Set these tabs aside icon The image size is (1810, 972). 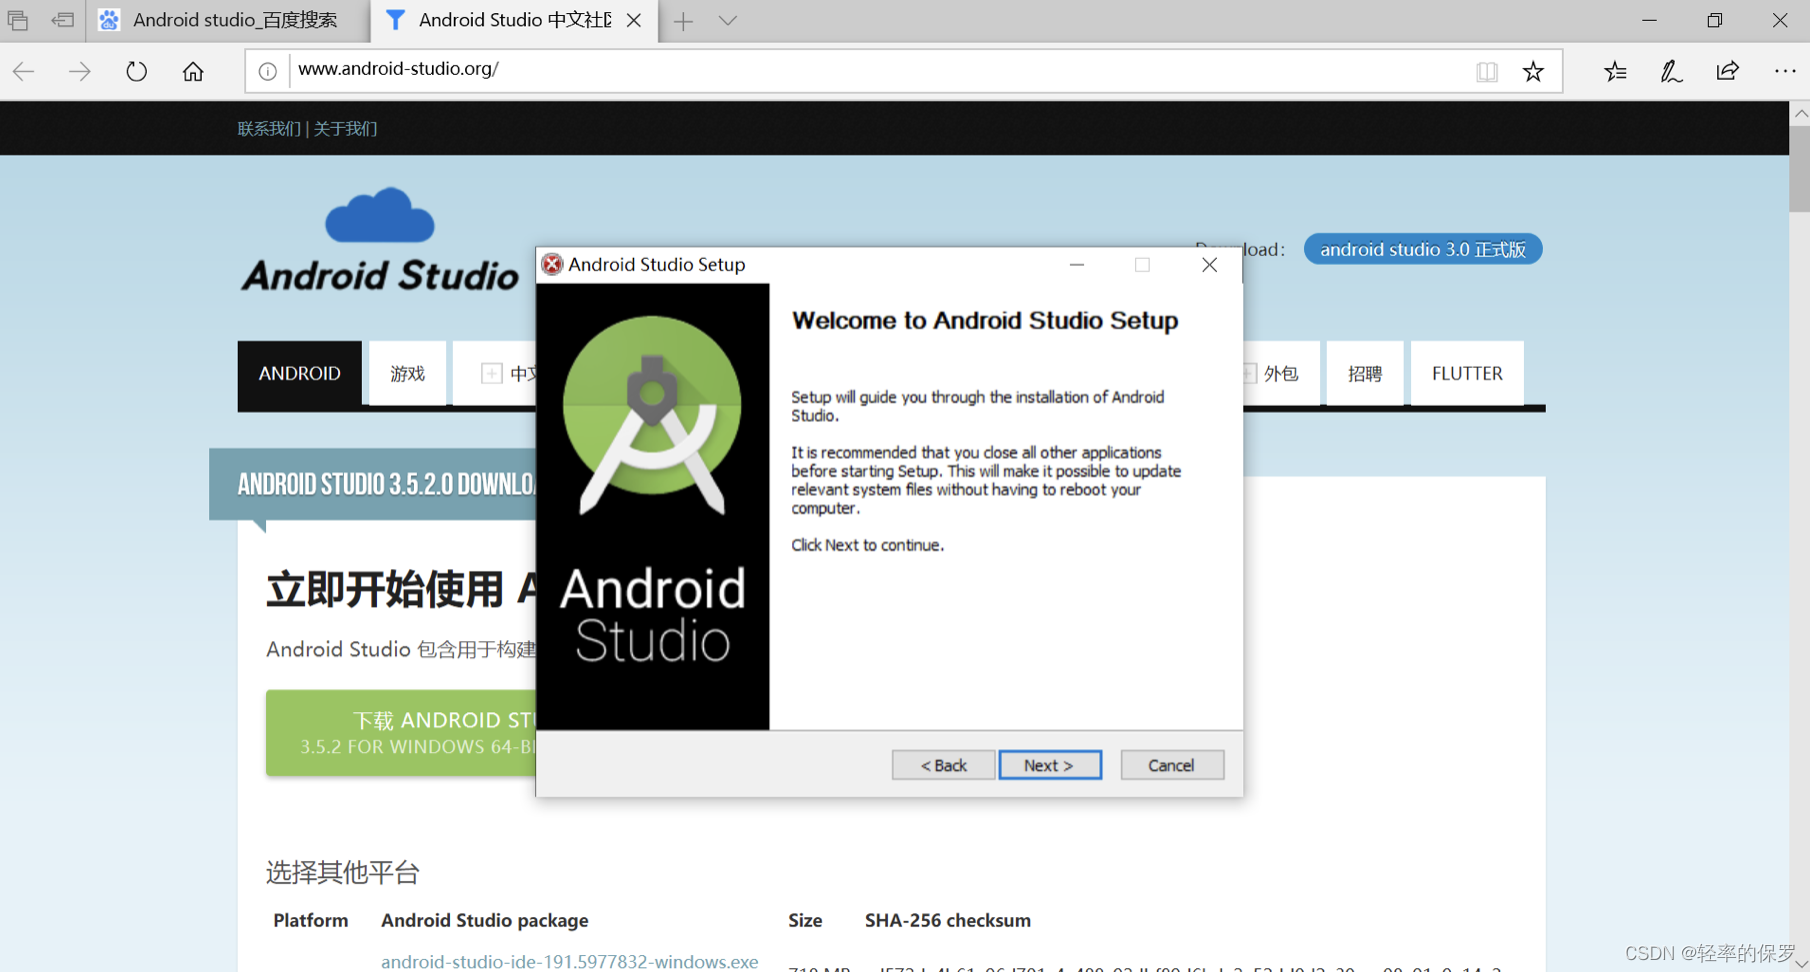click(63, 20)
